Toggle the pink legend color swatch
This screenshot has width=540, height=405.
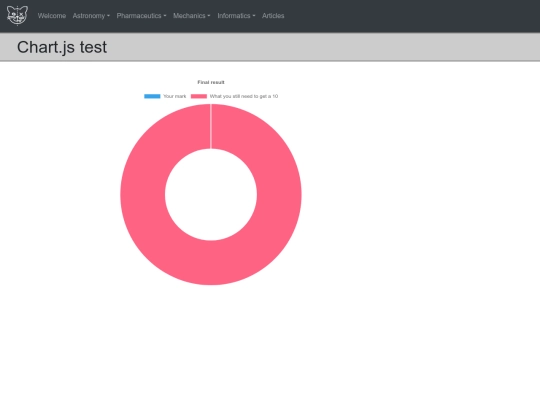(x=199, y=96)
